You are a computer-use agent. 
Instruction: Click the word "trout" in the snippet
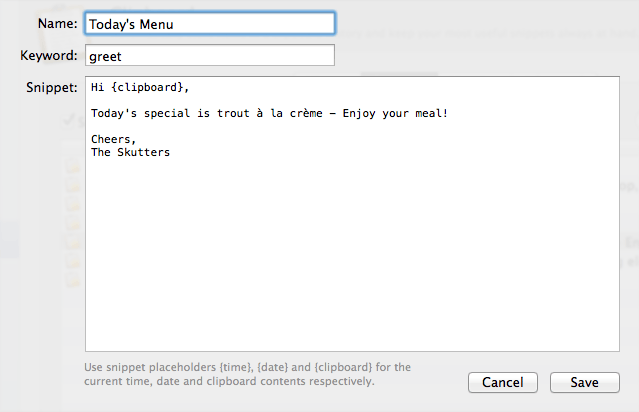click(x=234, y=113)
